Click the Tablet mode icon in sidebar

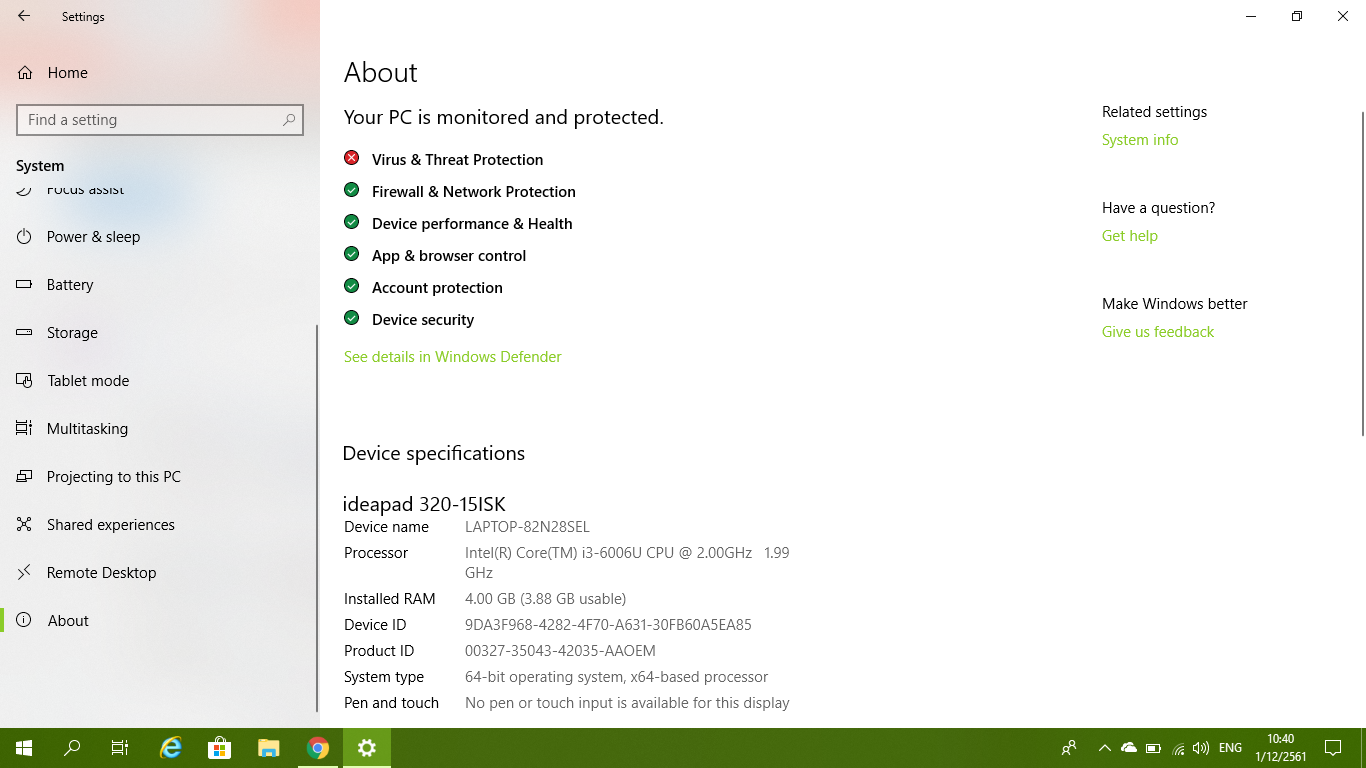coord(25,380)
